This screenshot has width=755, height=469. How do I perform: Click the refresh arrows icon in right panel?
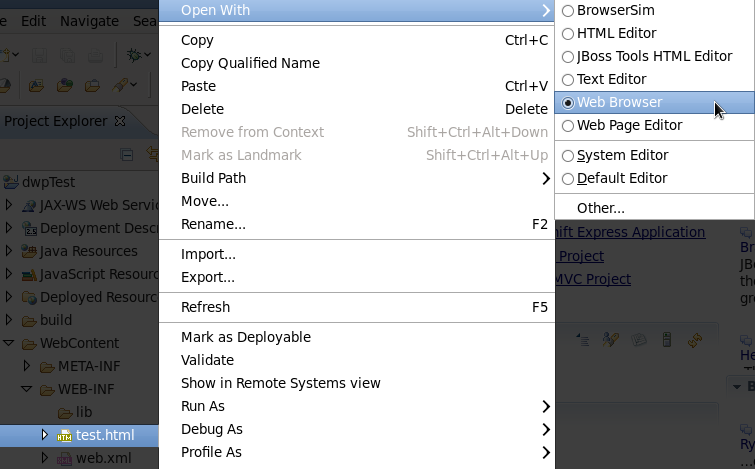pyautogui.click(x=694, y=341)
